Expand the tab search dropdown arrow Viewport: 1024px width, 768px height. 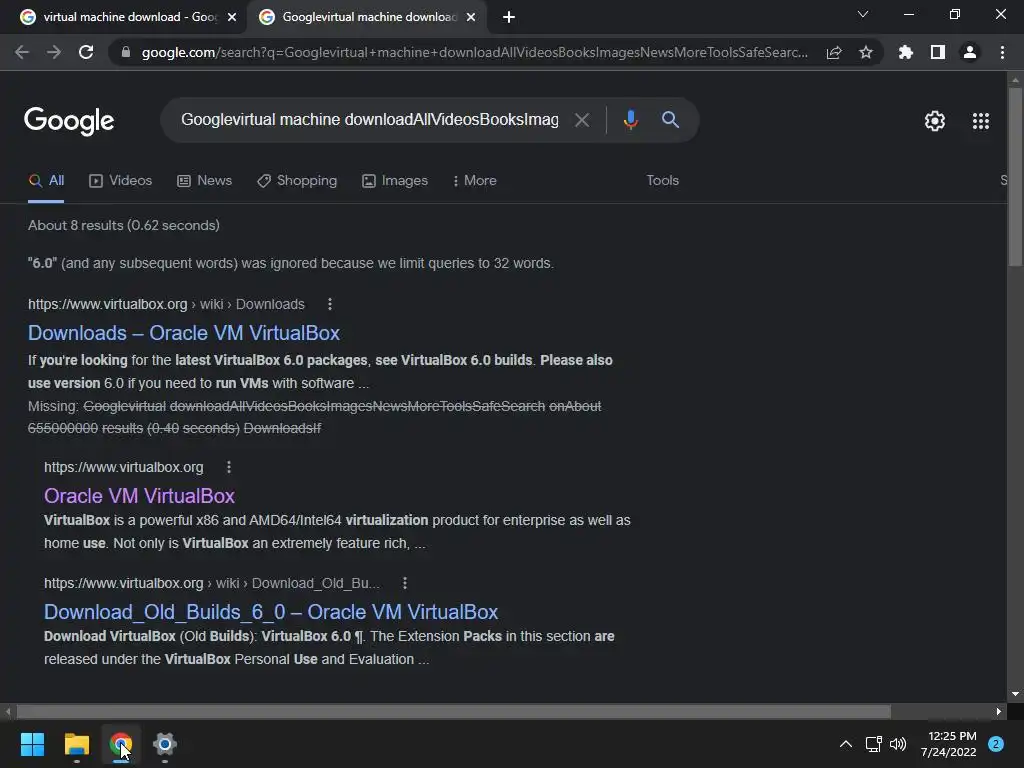[863, 14]
